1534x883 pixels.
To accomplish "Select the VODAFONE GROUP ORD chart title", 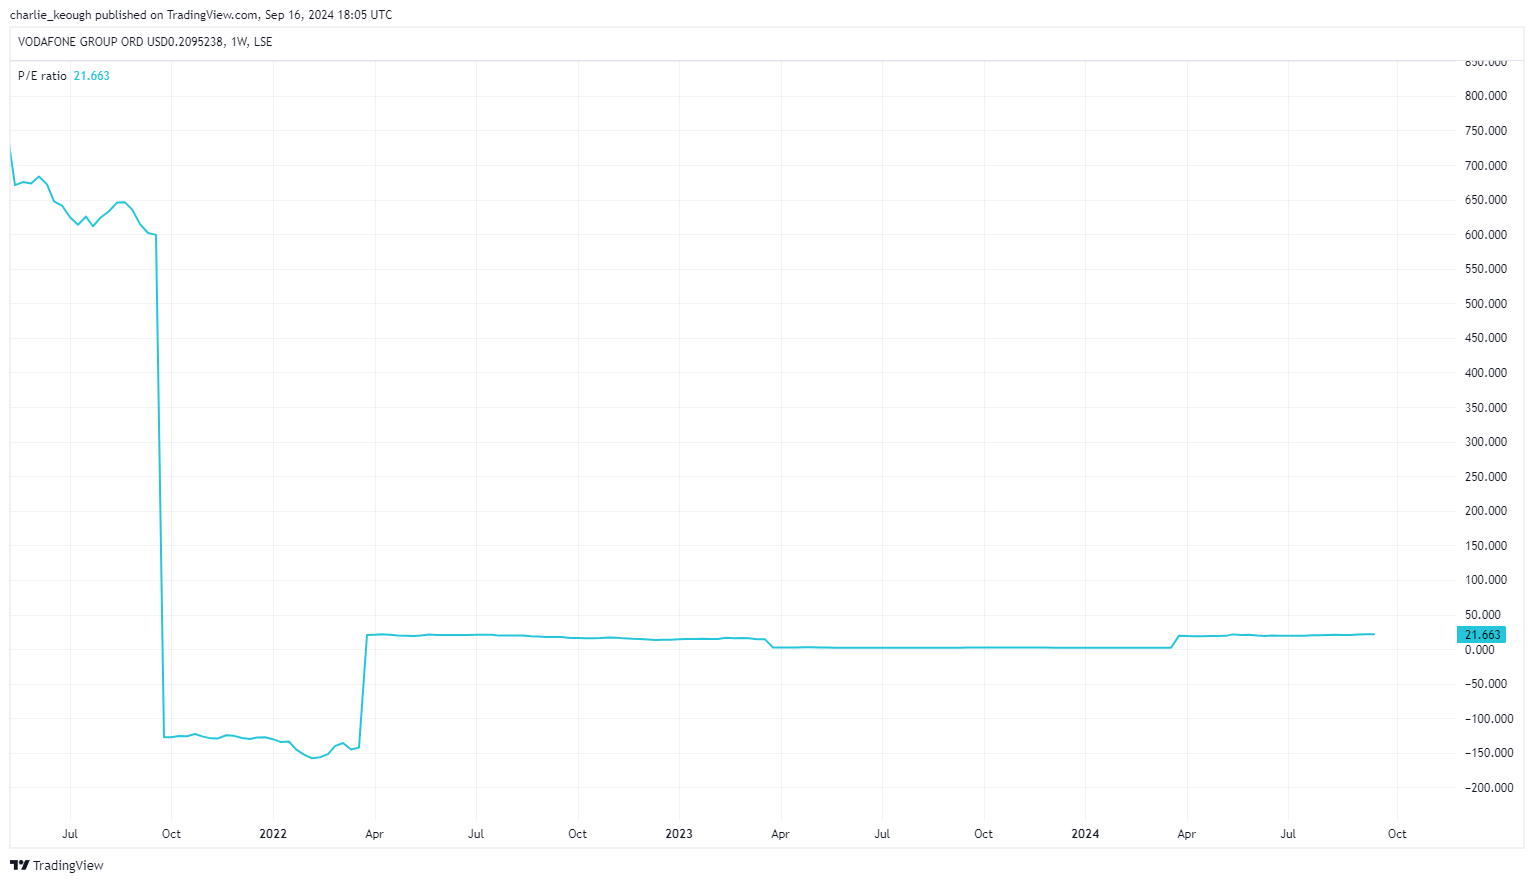I will point(144,42).
